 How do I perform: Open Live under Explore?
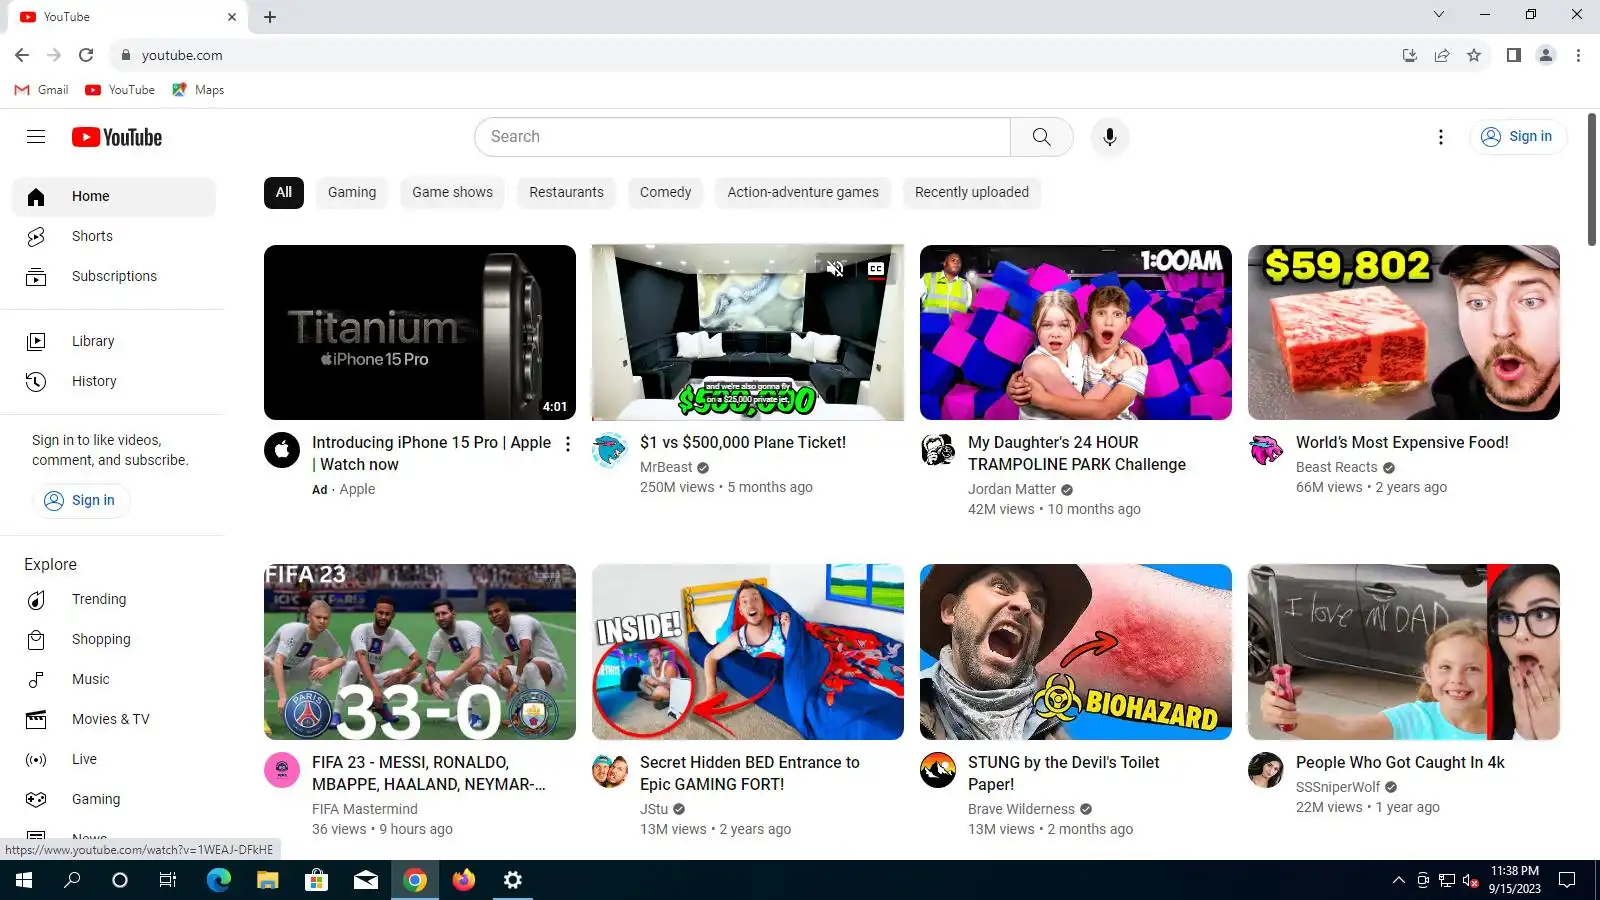pyautogui.click(x=114, y=759)
